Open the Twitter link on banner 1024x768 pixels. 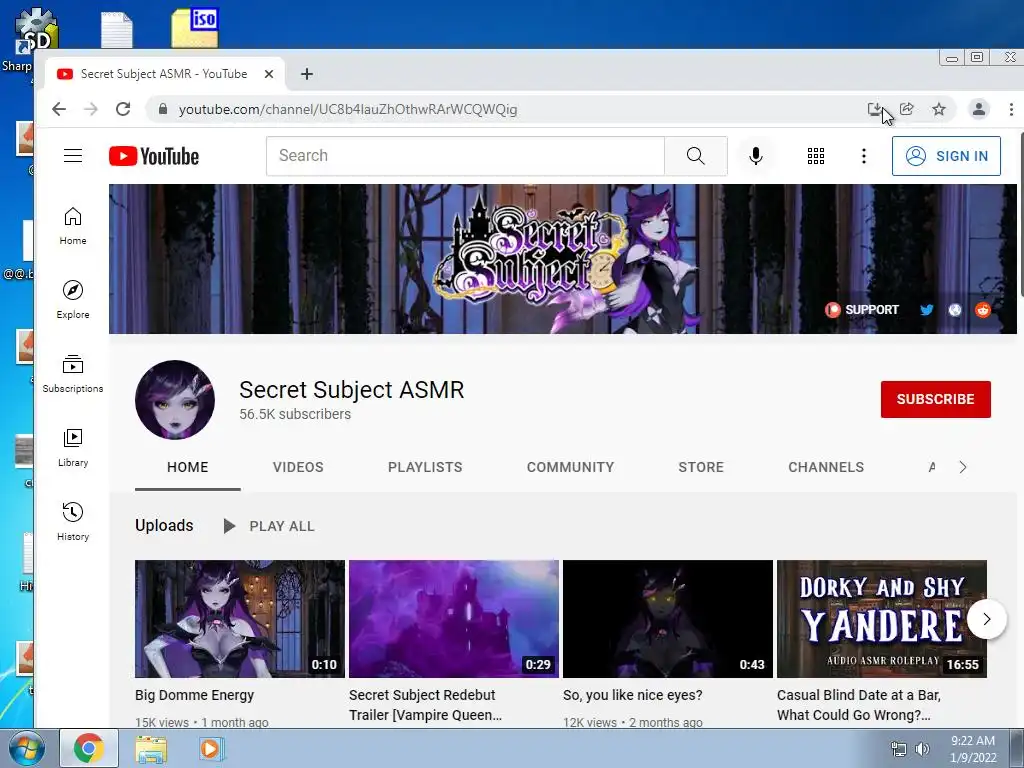pos(926,310)
